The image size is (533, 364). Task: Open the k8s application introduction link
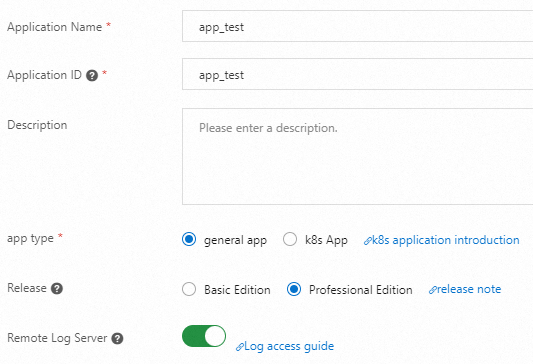[446, 240]
